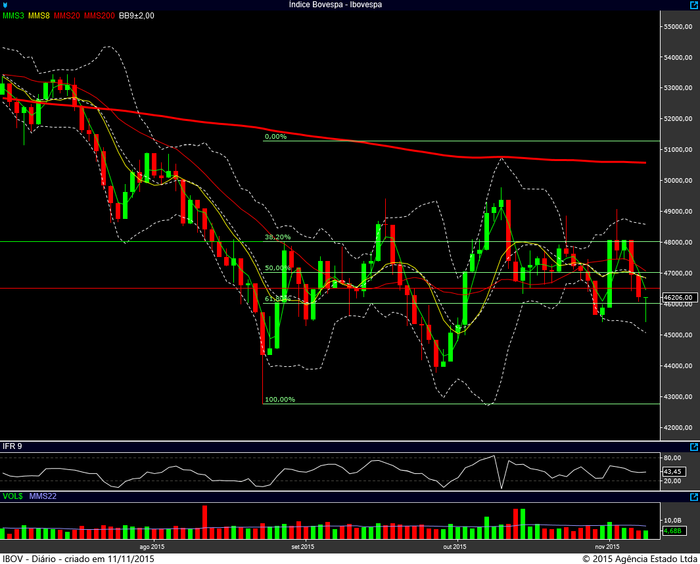Image resolution: width=700 pixels, height=564 pixels.
Task: Click the 50,00% Fibonacci level label
Action: (x=277, y=268)
